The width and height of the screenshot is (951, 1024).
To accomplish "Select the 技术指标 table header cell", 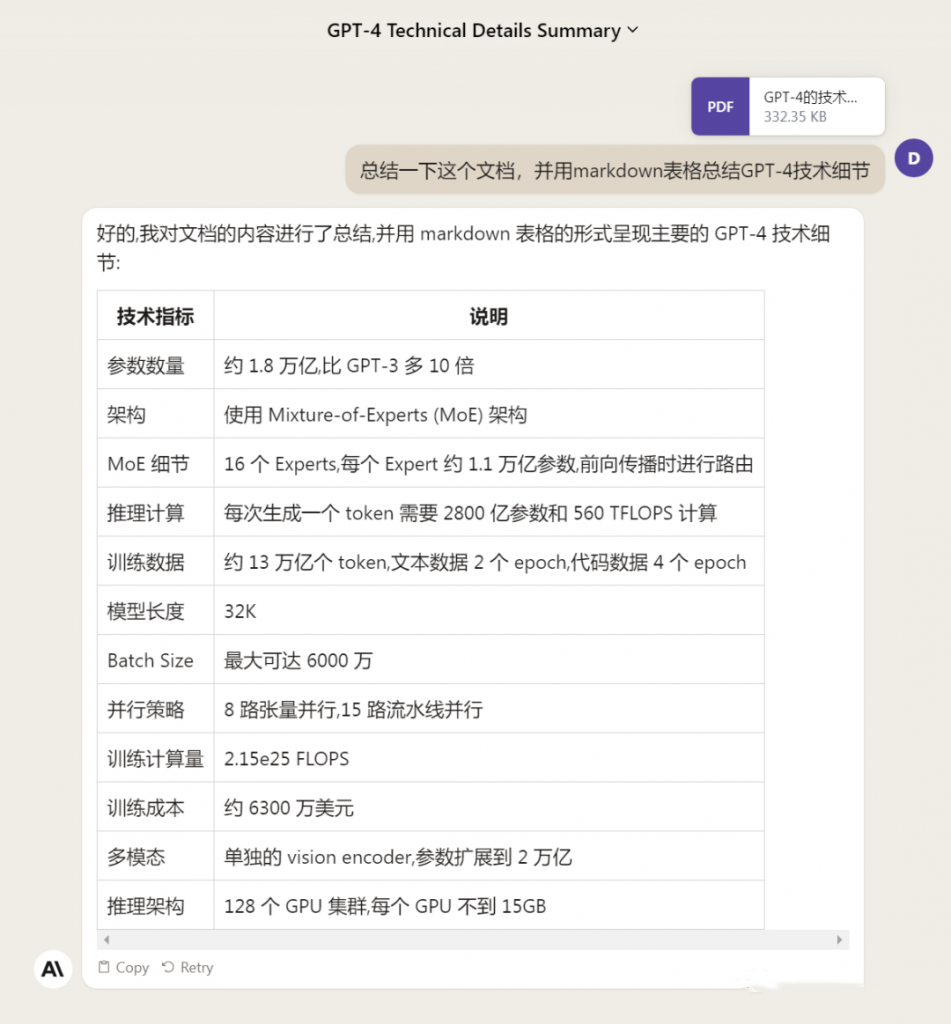I will coord(155,316).
